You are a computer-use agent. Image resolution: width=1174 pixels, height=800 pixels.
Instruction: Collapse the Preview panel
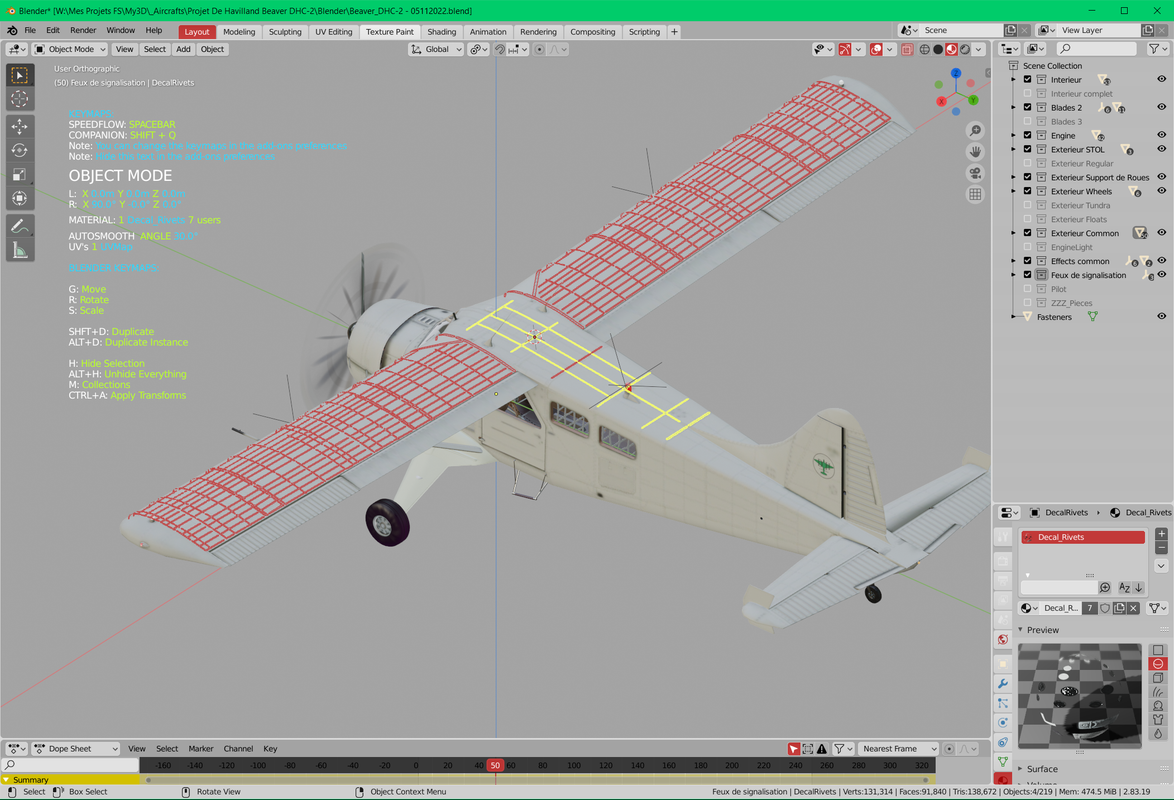pyautogui.click(x=1021, y=630)
